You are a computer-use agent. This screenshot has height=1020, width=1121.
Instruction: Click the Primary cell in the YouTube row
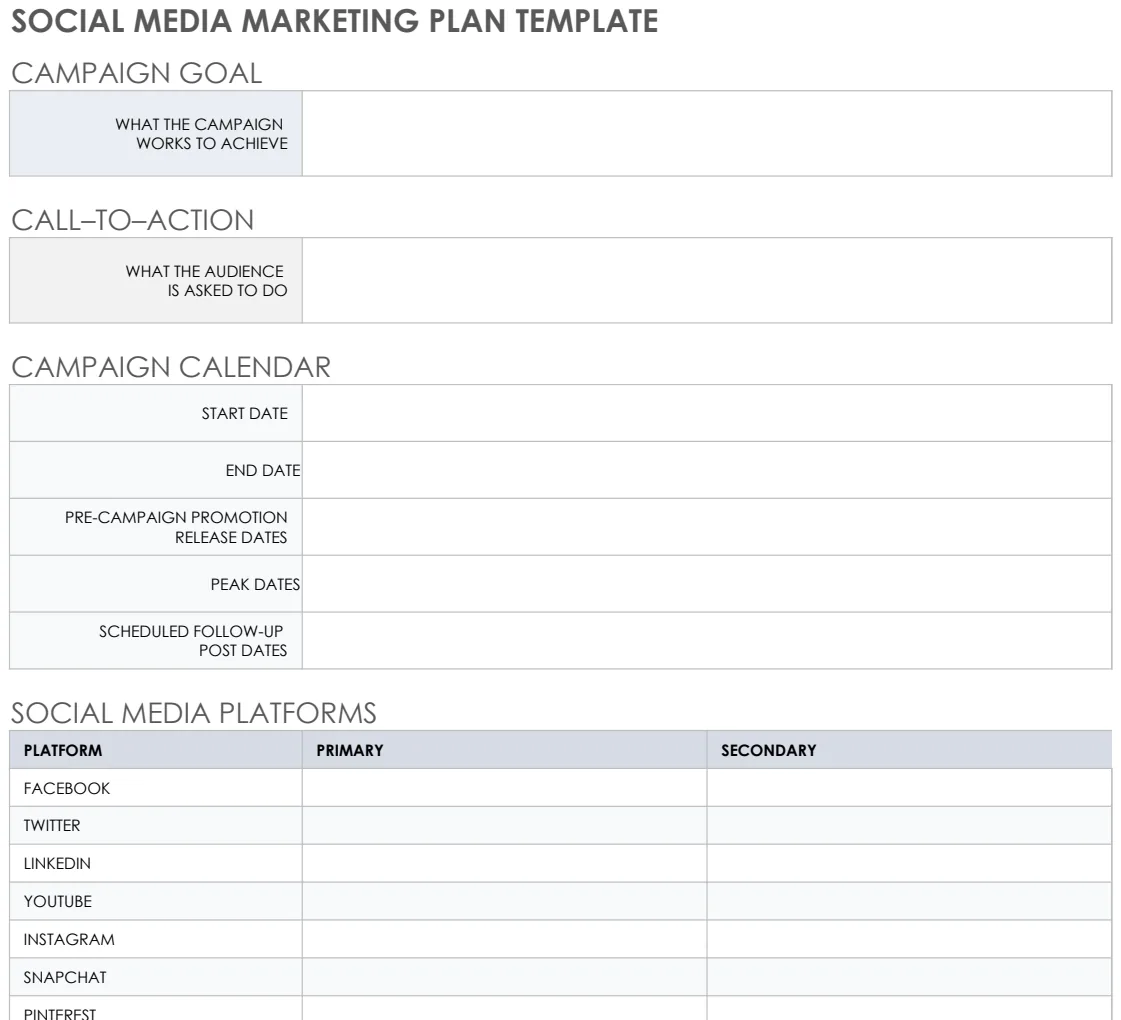click(505, 901)
